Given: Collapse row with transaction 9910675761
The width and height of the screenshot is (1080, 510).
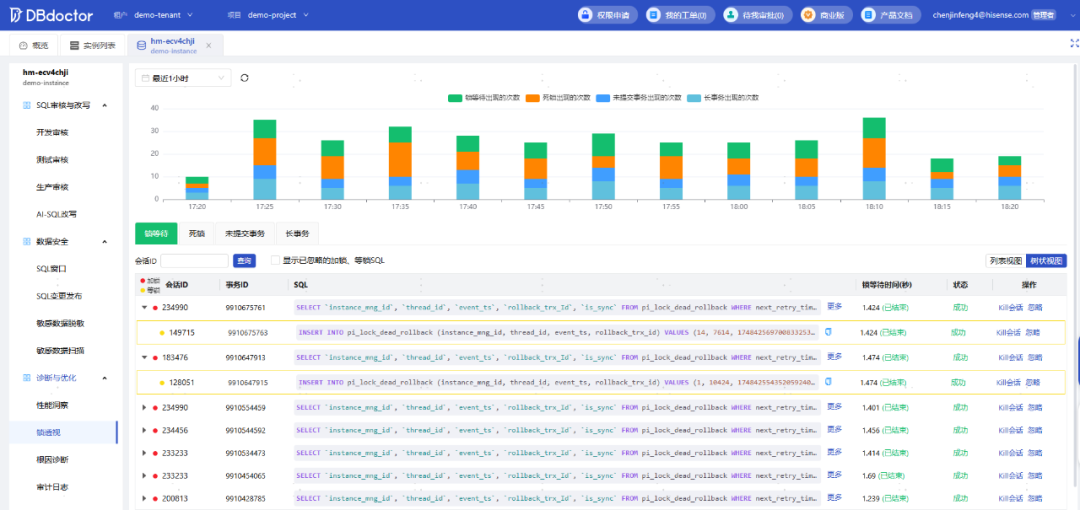Looking at the screenshot, I should (x=145, y=307).
